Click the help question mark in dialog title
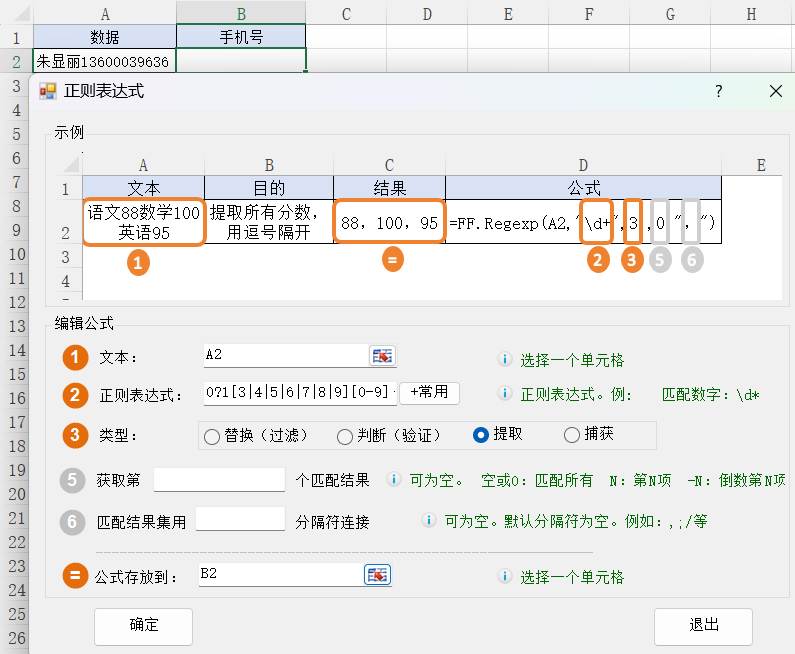The width and height of the screenshot is (795, 654). pos(718,91)
